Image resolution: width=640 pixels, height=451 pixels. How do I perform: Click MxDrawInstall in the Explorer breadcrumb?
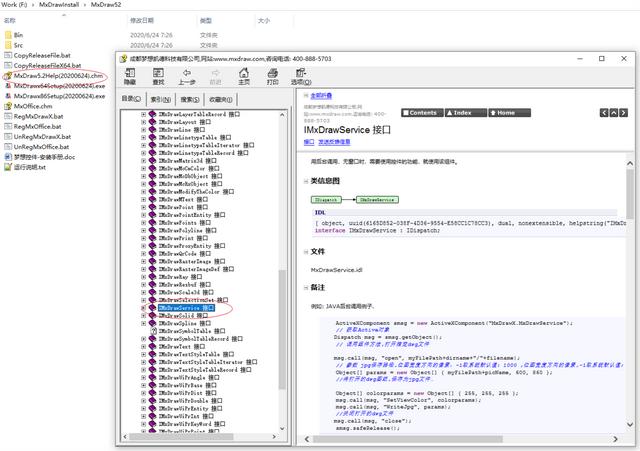(59, 4)
